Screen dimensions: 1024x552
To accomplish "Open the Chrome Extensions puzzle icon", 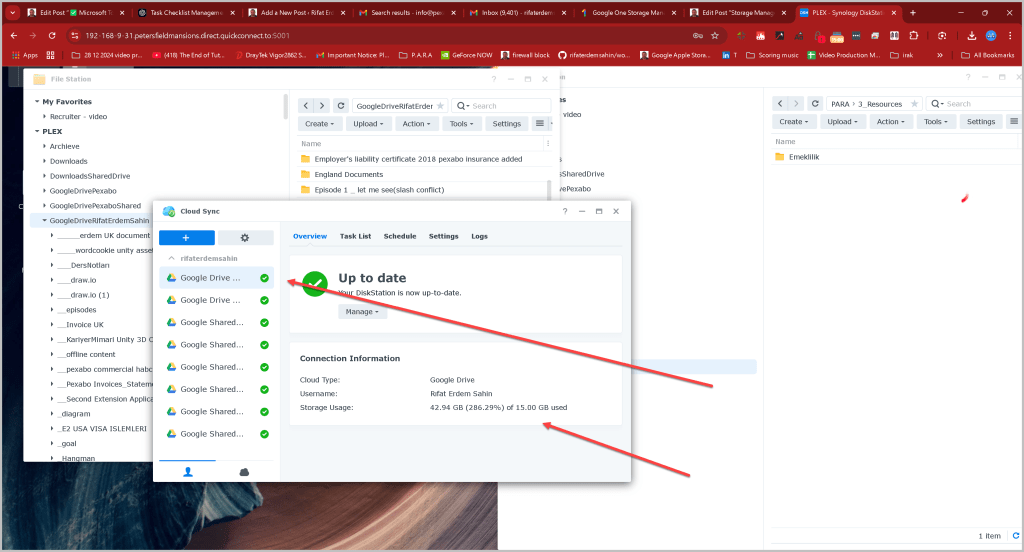I will [x=914, y=35].
